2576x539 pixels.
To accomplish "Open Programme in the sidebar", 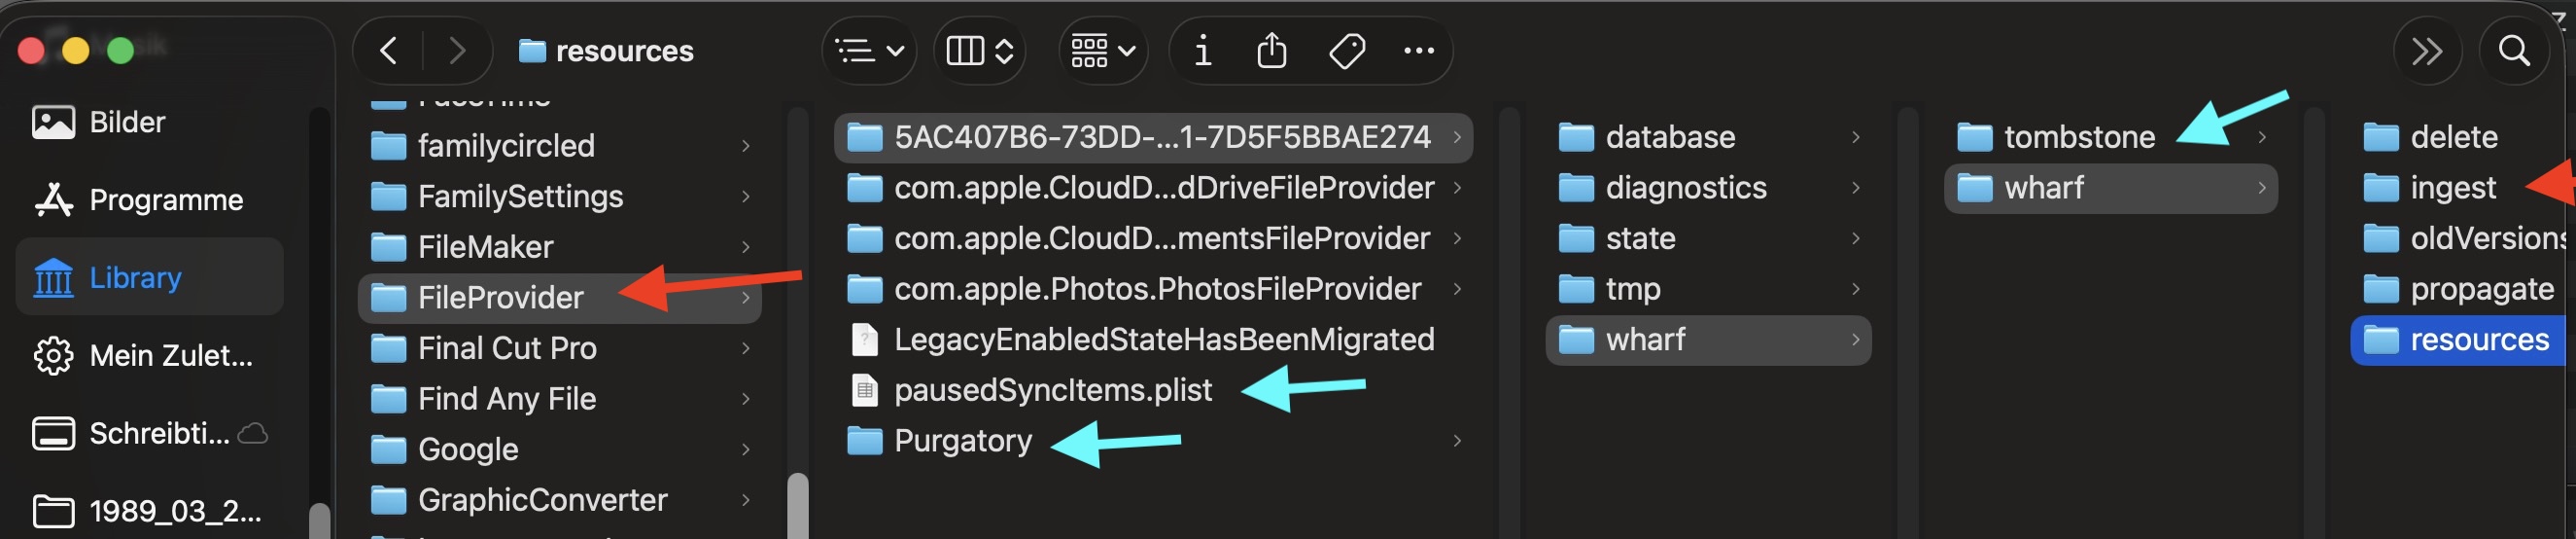I will [x=165, y=200].
